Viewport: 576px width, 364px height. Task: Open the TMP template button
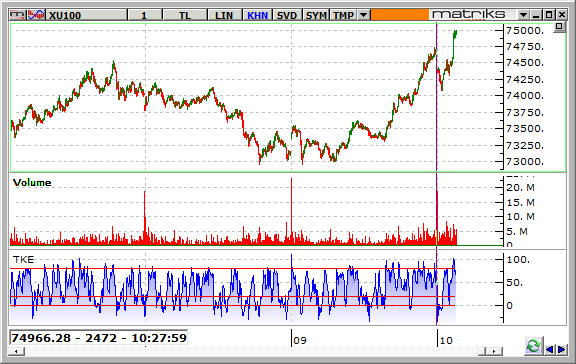point(343,15)
